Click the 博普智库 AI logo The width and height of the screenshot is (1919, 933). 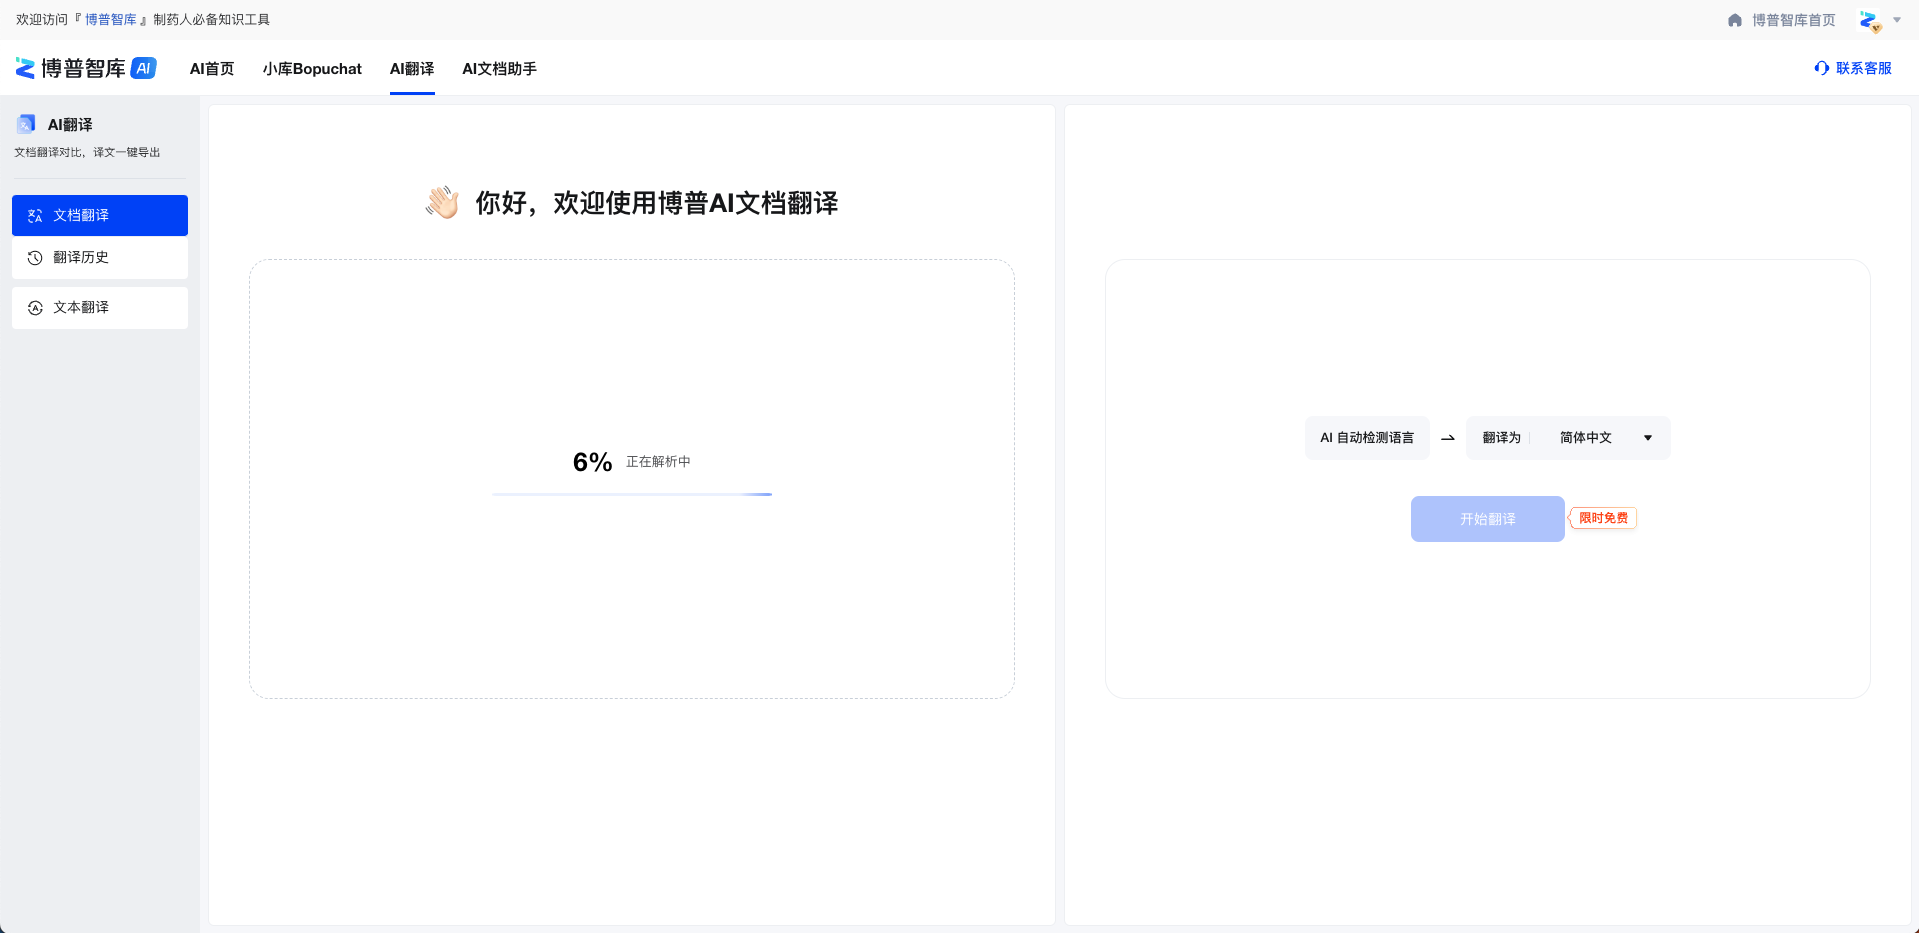pyautogui.click(x=86, y=68)
